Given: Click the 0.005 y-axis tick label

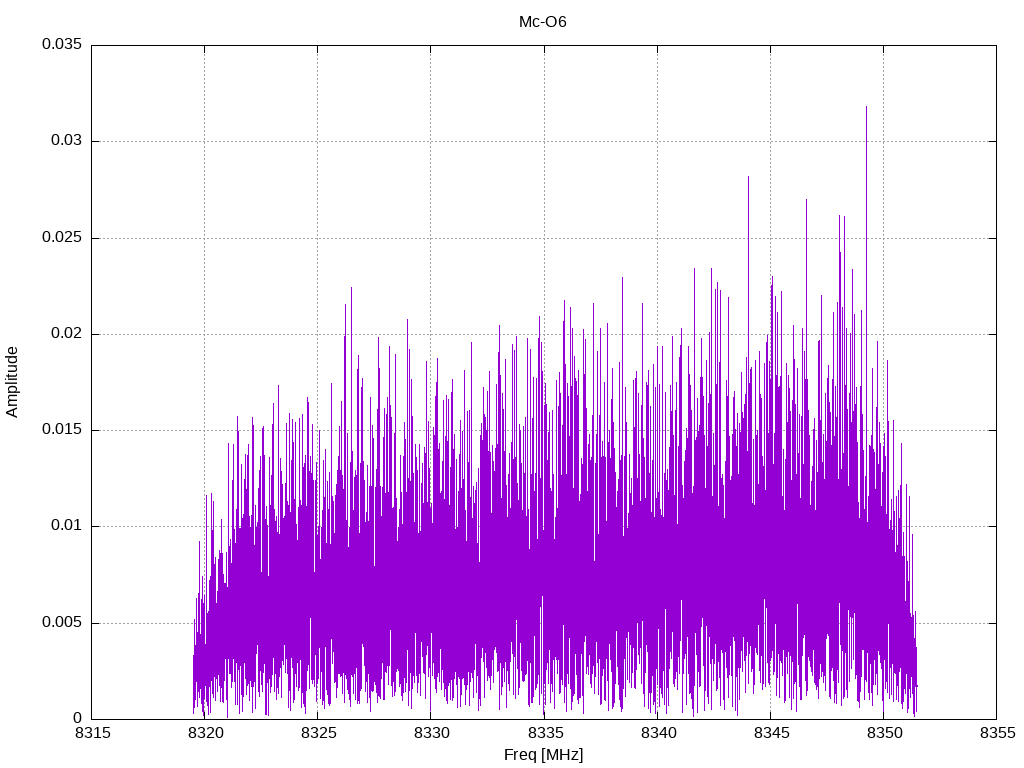Looking at the screenshot, I should (61, 623).
